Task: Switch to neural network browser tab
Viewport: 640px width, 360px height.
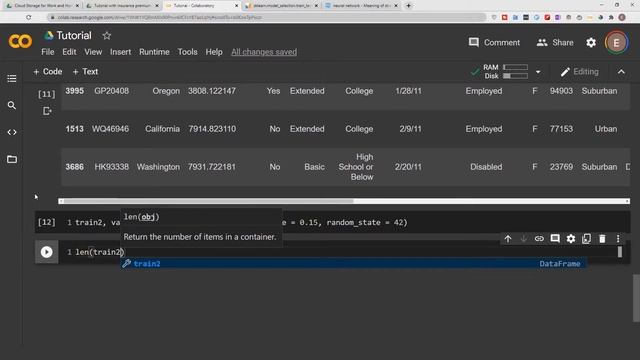Action: [x=361, y=6]
